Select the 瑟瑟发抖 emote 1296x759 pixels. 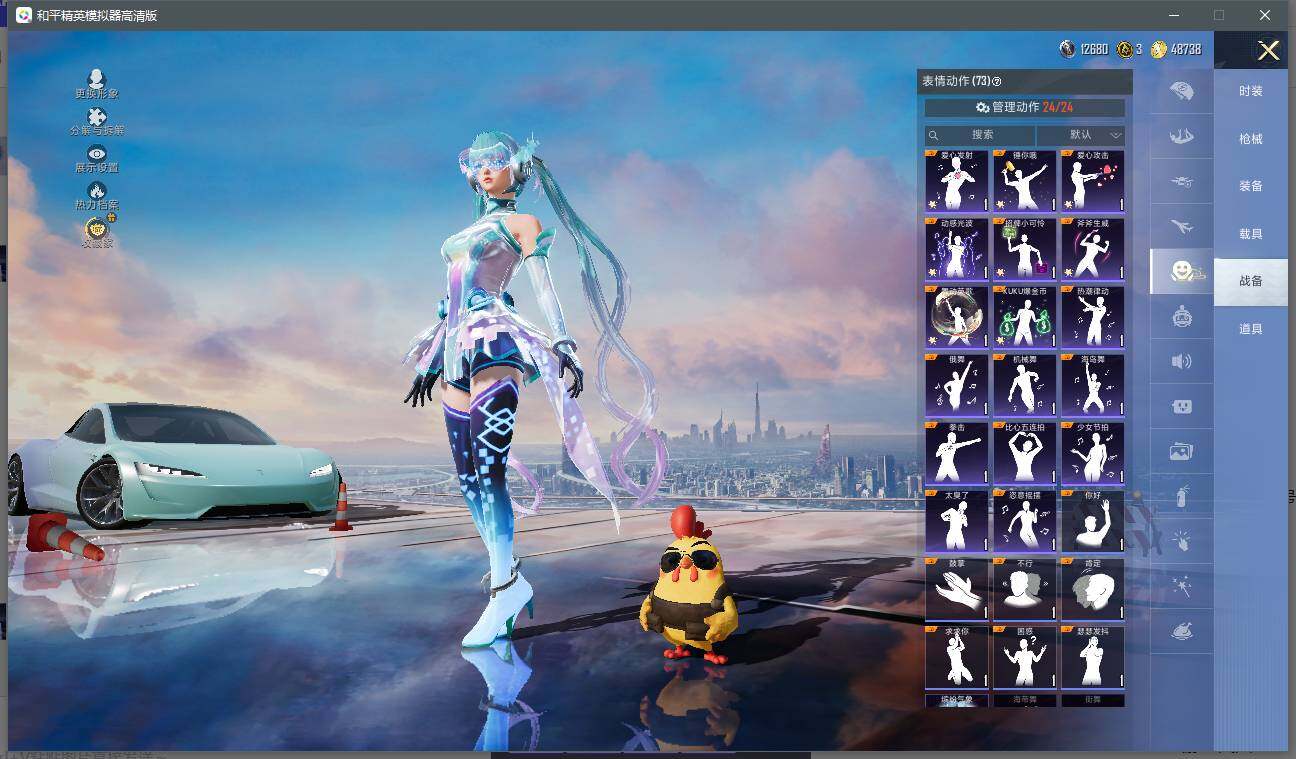[1093, 657]
